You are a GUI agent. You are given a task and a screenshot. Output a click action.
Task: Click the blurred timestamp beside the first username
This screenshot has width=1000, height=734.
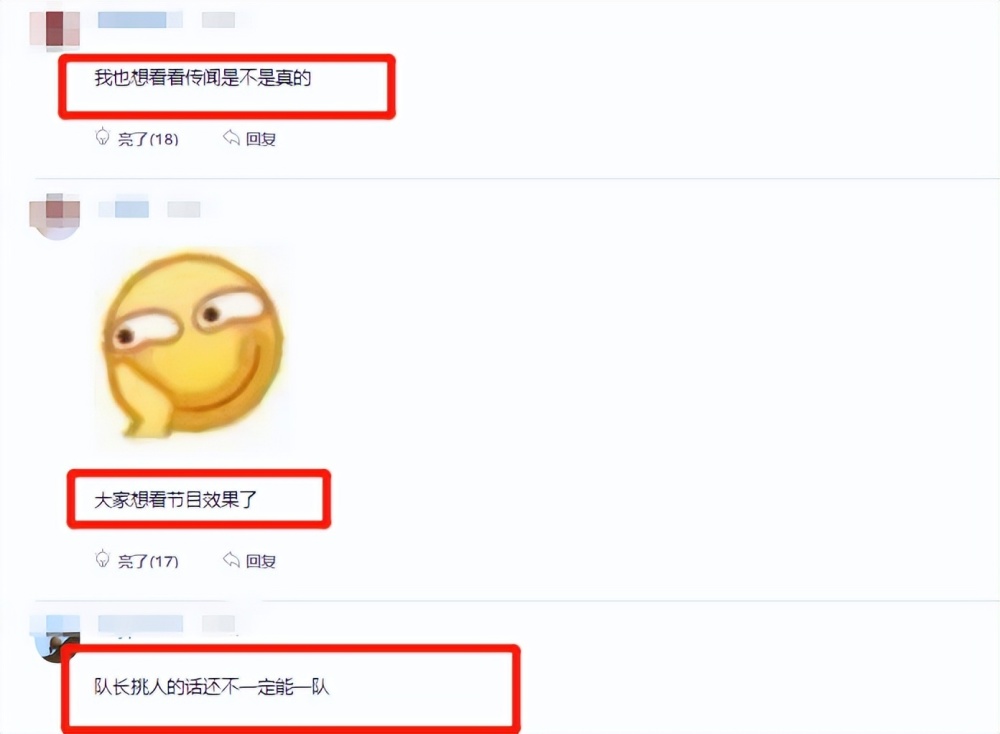(x=218, y=20)
